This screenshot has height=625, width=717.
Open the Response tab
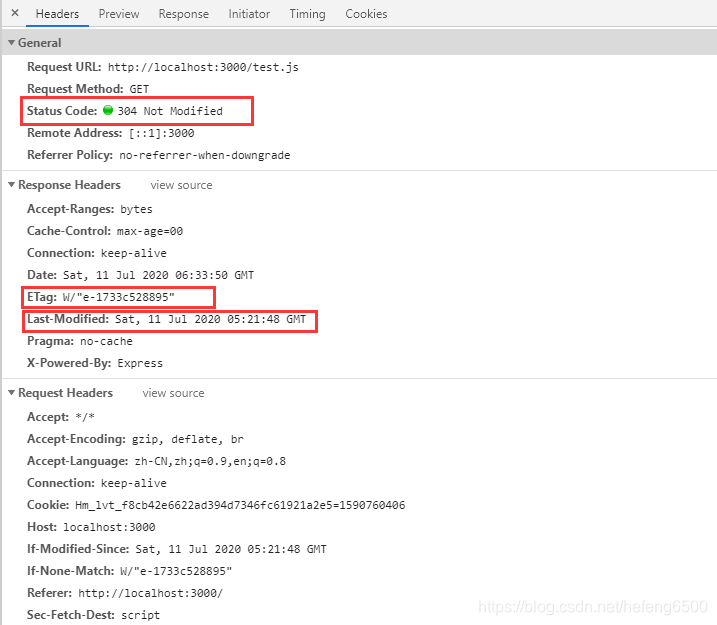click(183, 14)
